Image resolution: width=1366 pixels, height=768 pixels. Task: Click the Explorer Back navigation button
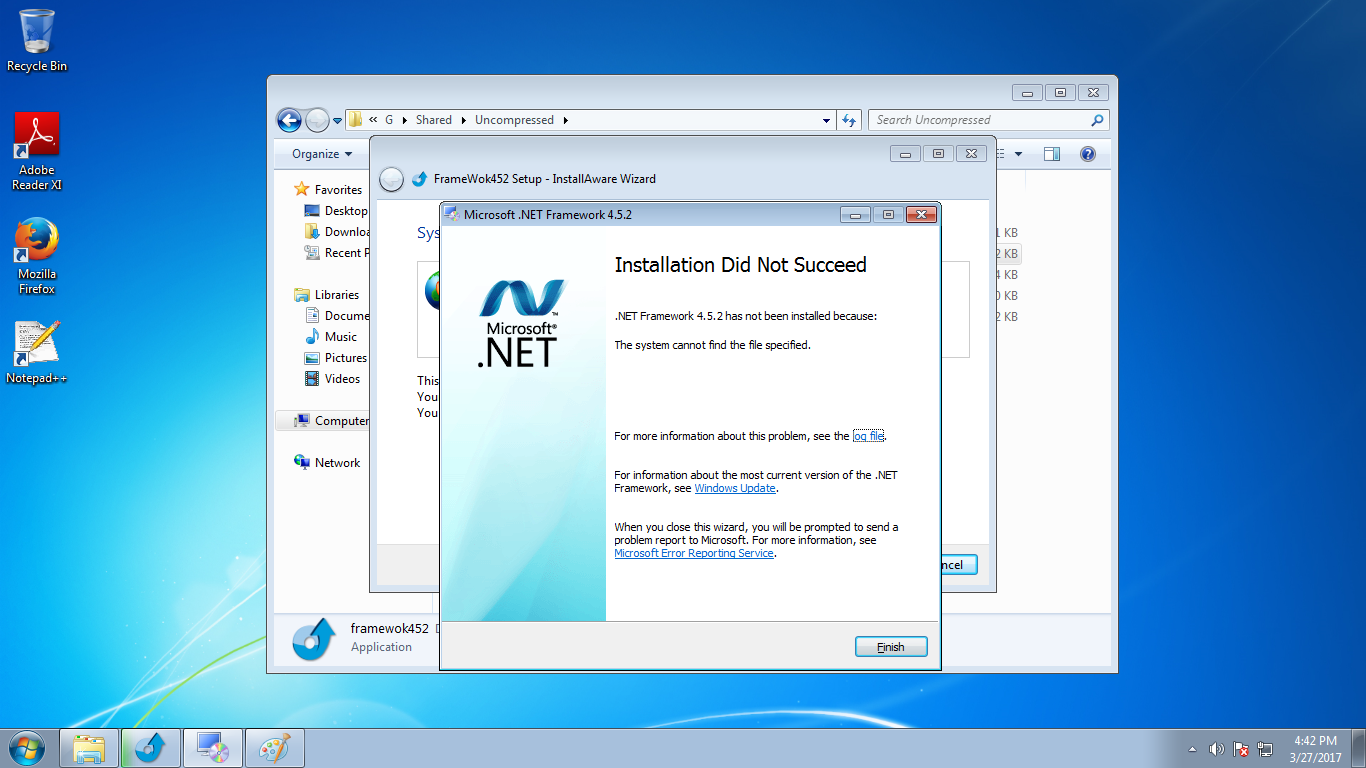[x=289, y=120]
